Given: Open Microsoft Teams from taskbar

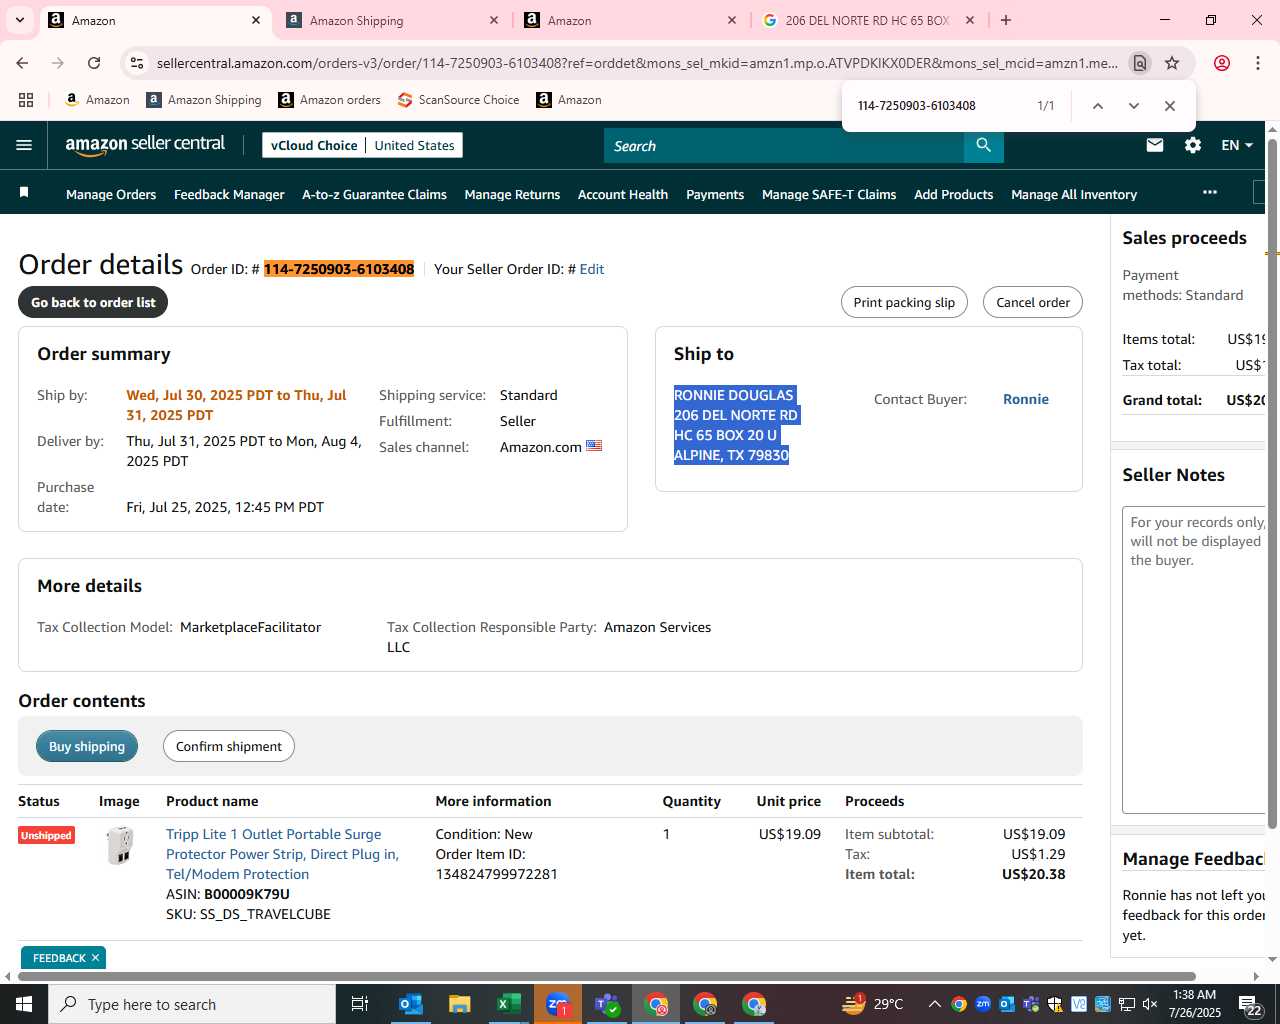Looking at the screenshot, I should pyautogui.click(x=607, y=1004).
